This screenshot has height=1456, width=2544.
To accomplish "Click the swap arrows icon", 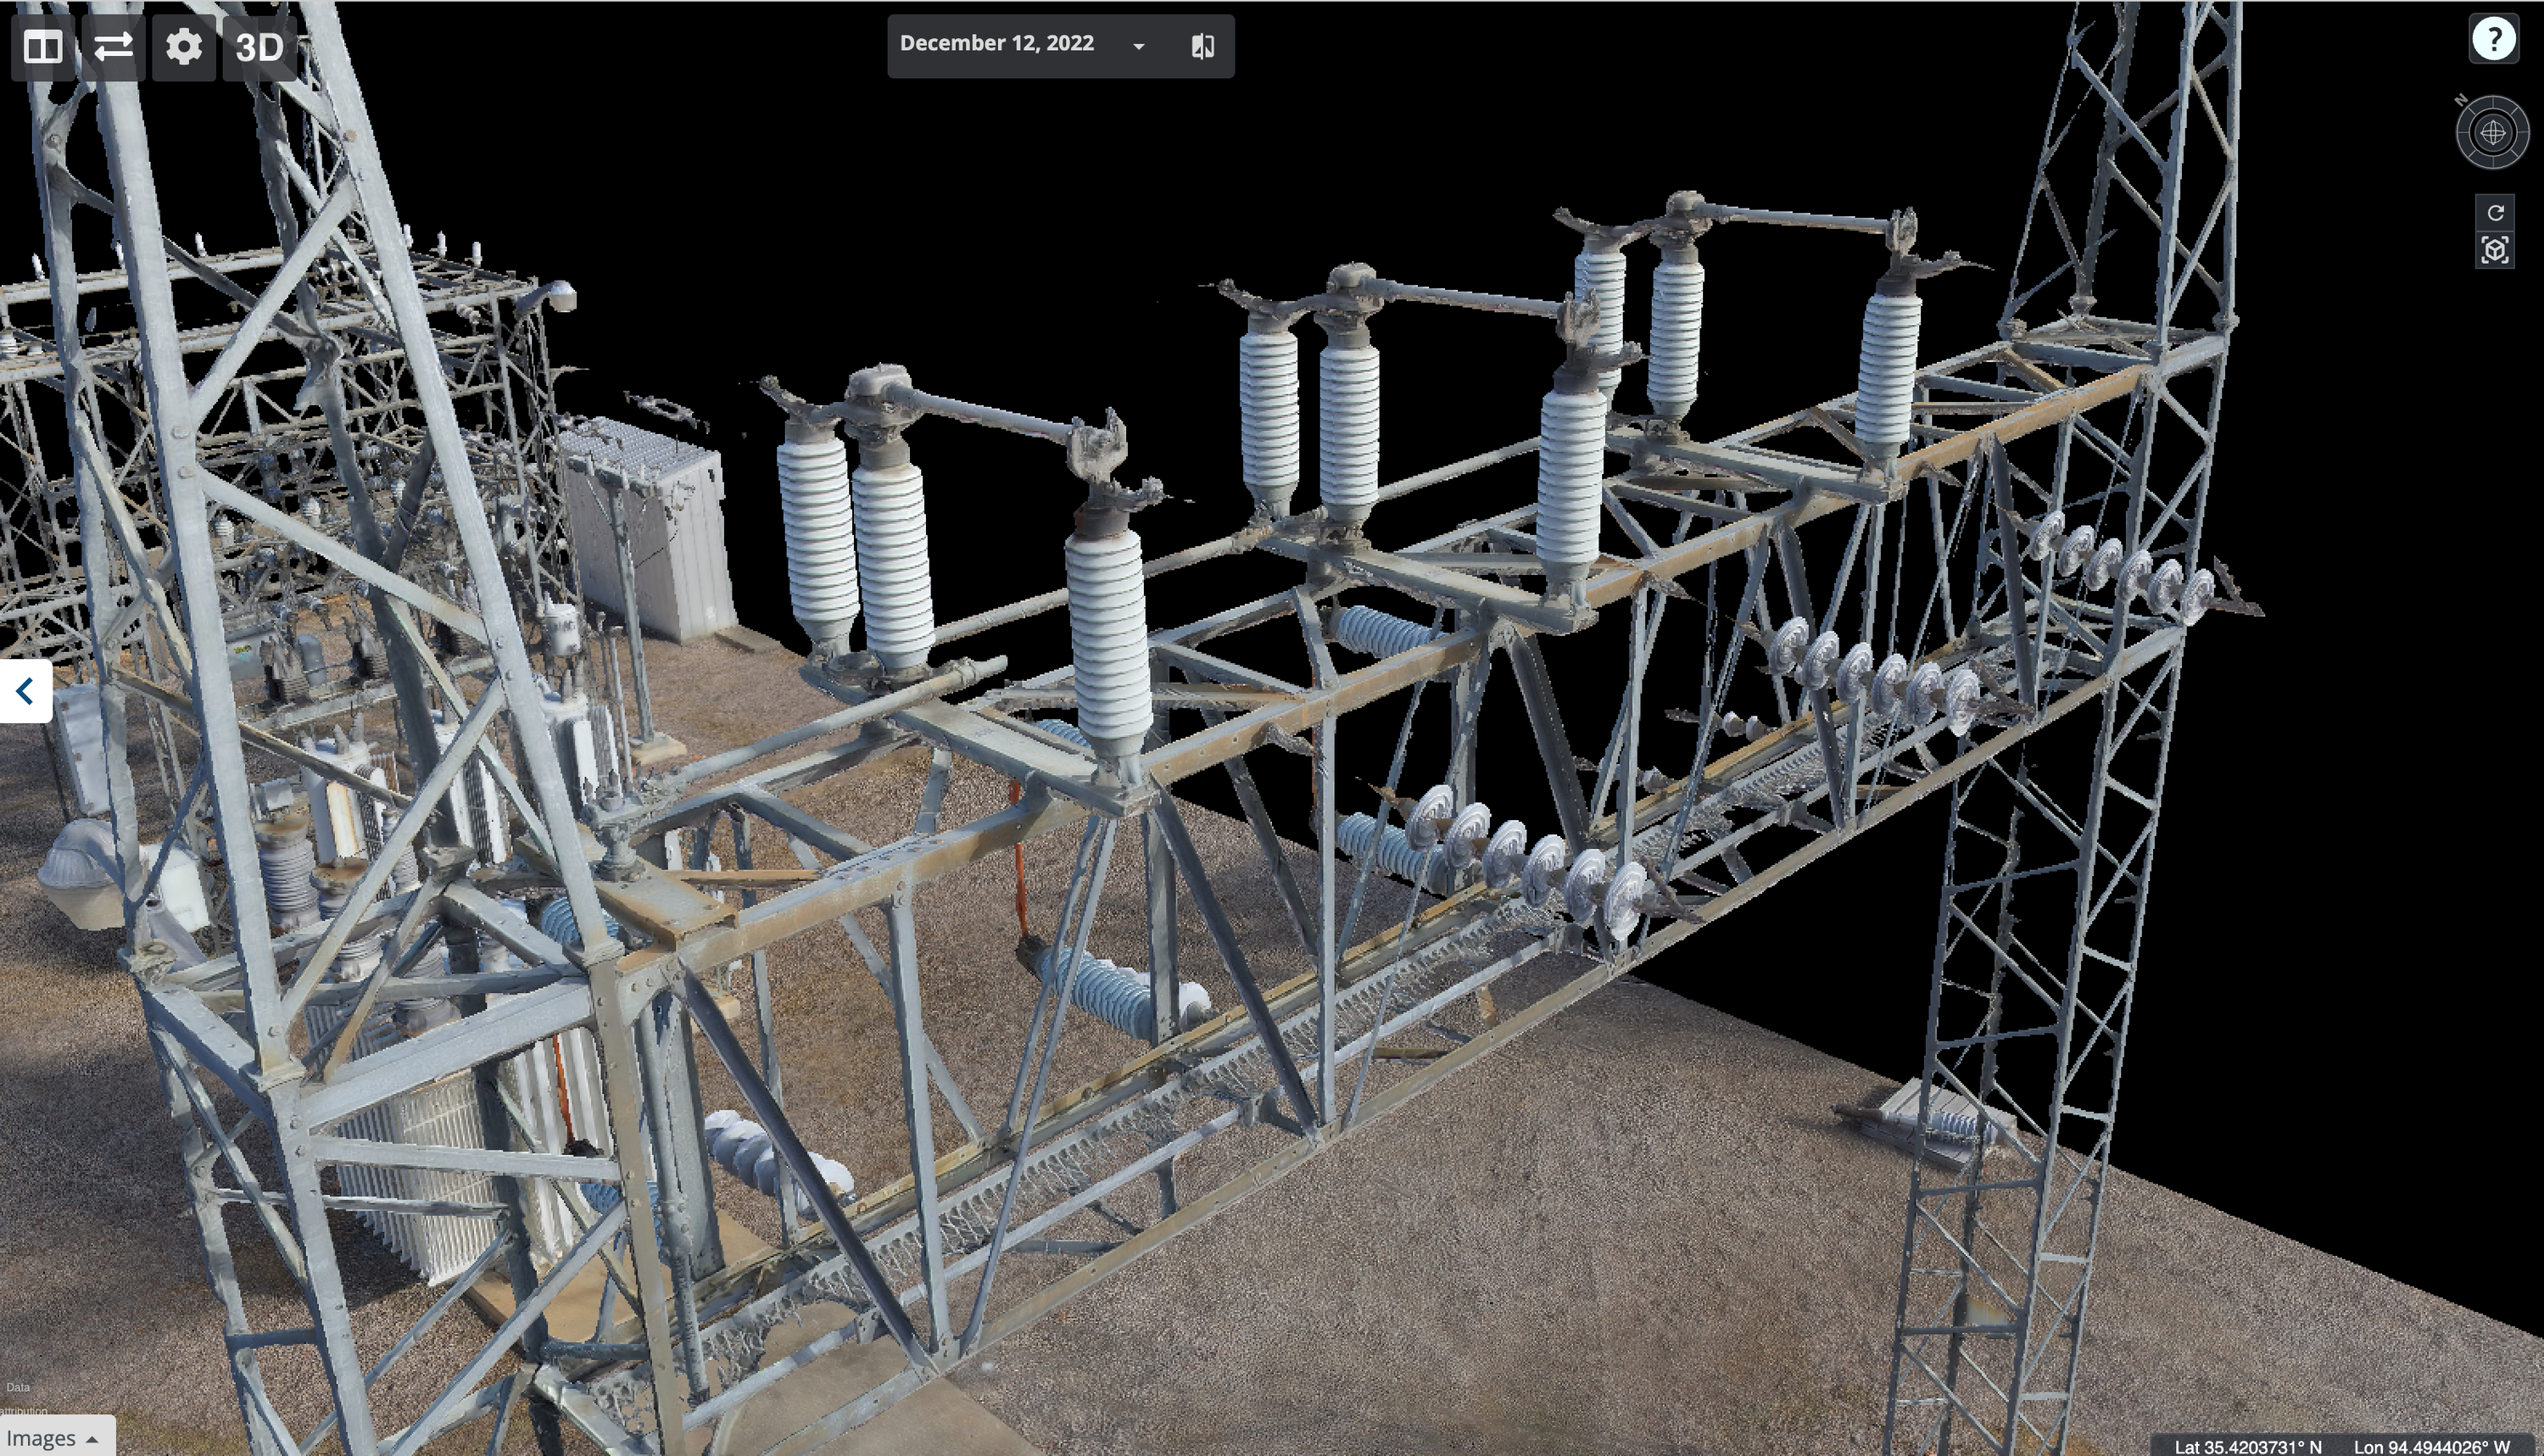I will [113, 47].
